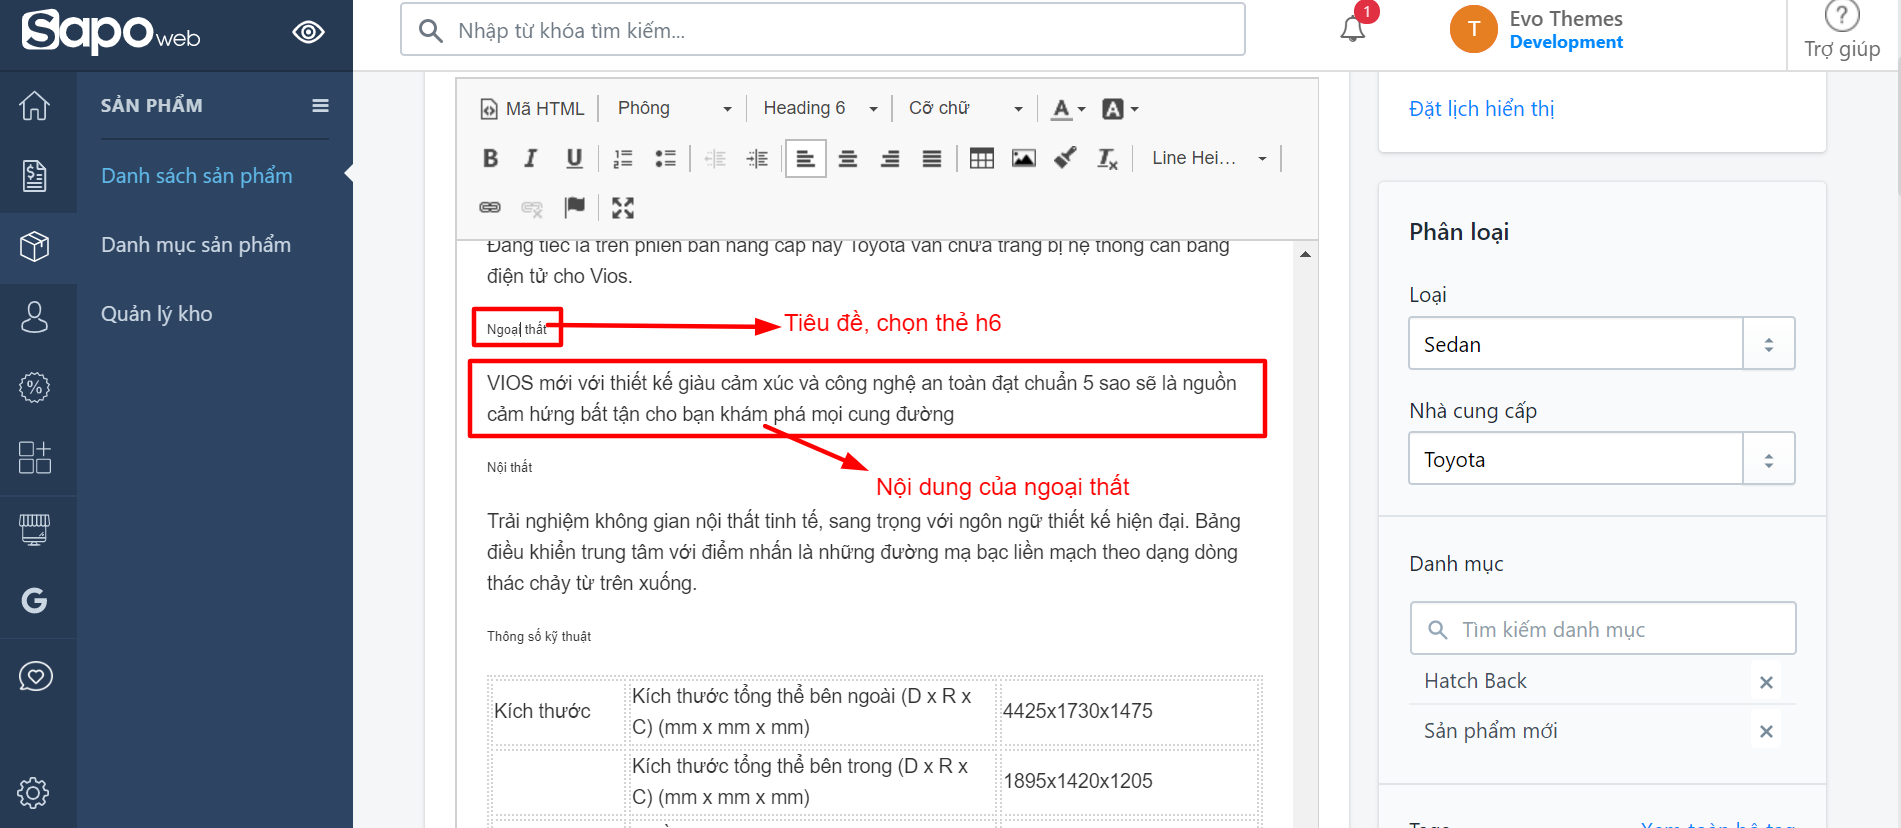Click the top search box Nhập từ khóa tìm kiếm
Image resolution: width=1901 pixels, height=828 pixels.
tap(823, 30)
